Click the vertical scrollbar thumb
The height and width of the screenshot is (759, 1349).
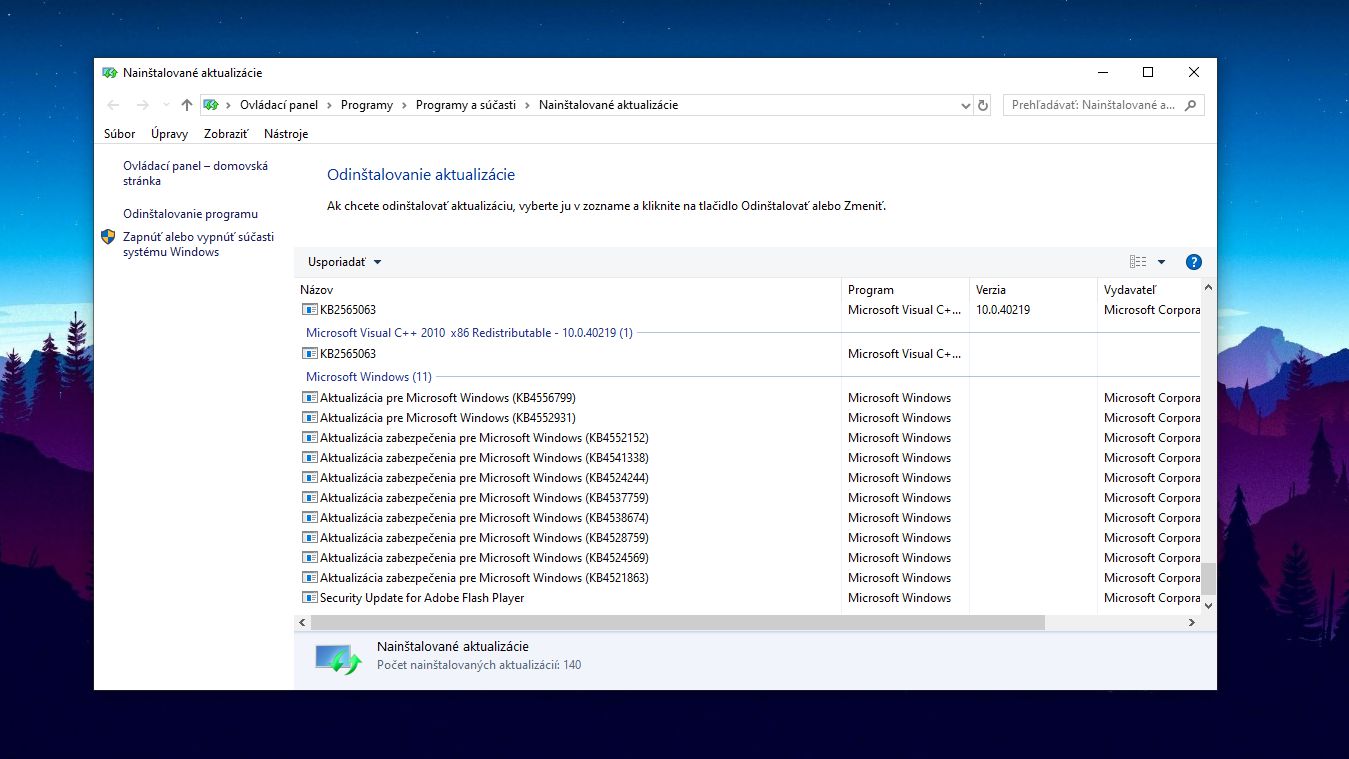[1209, 578]
